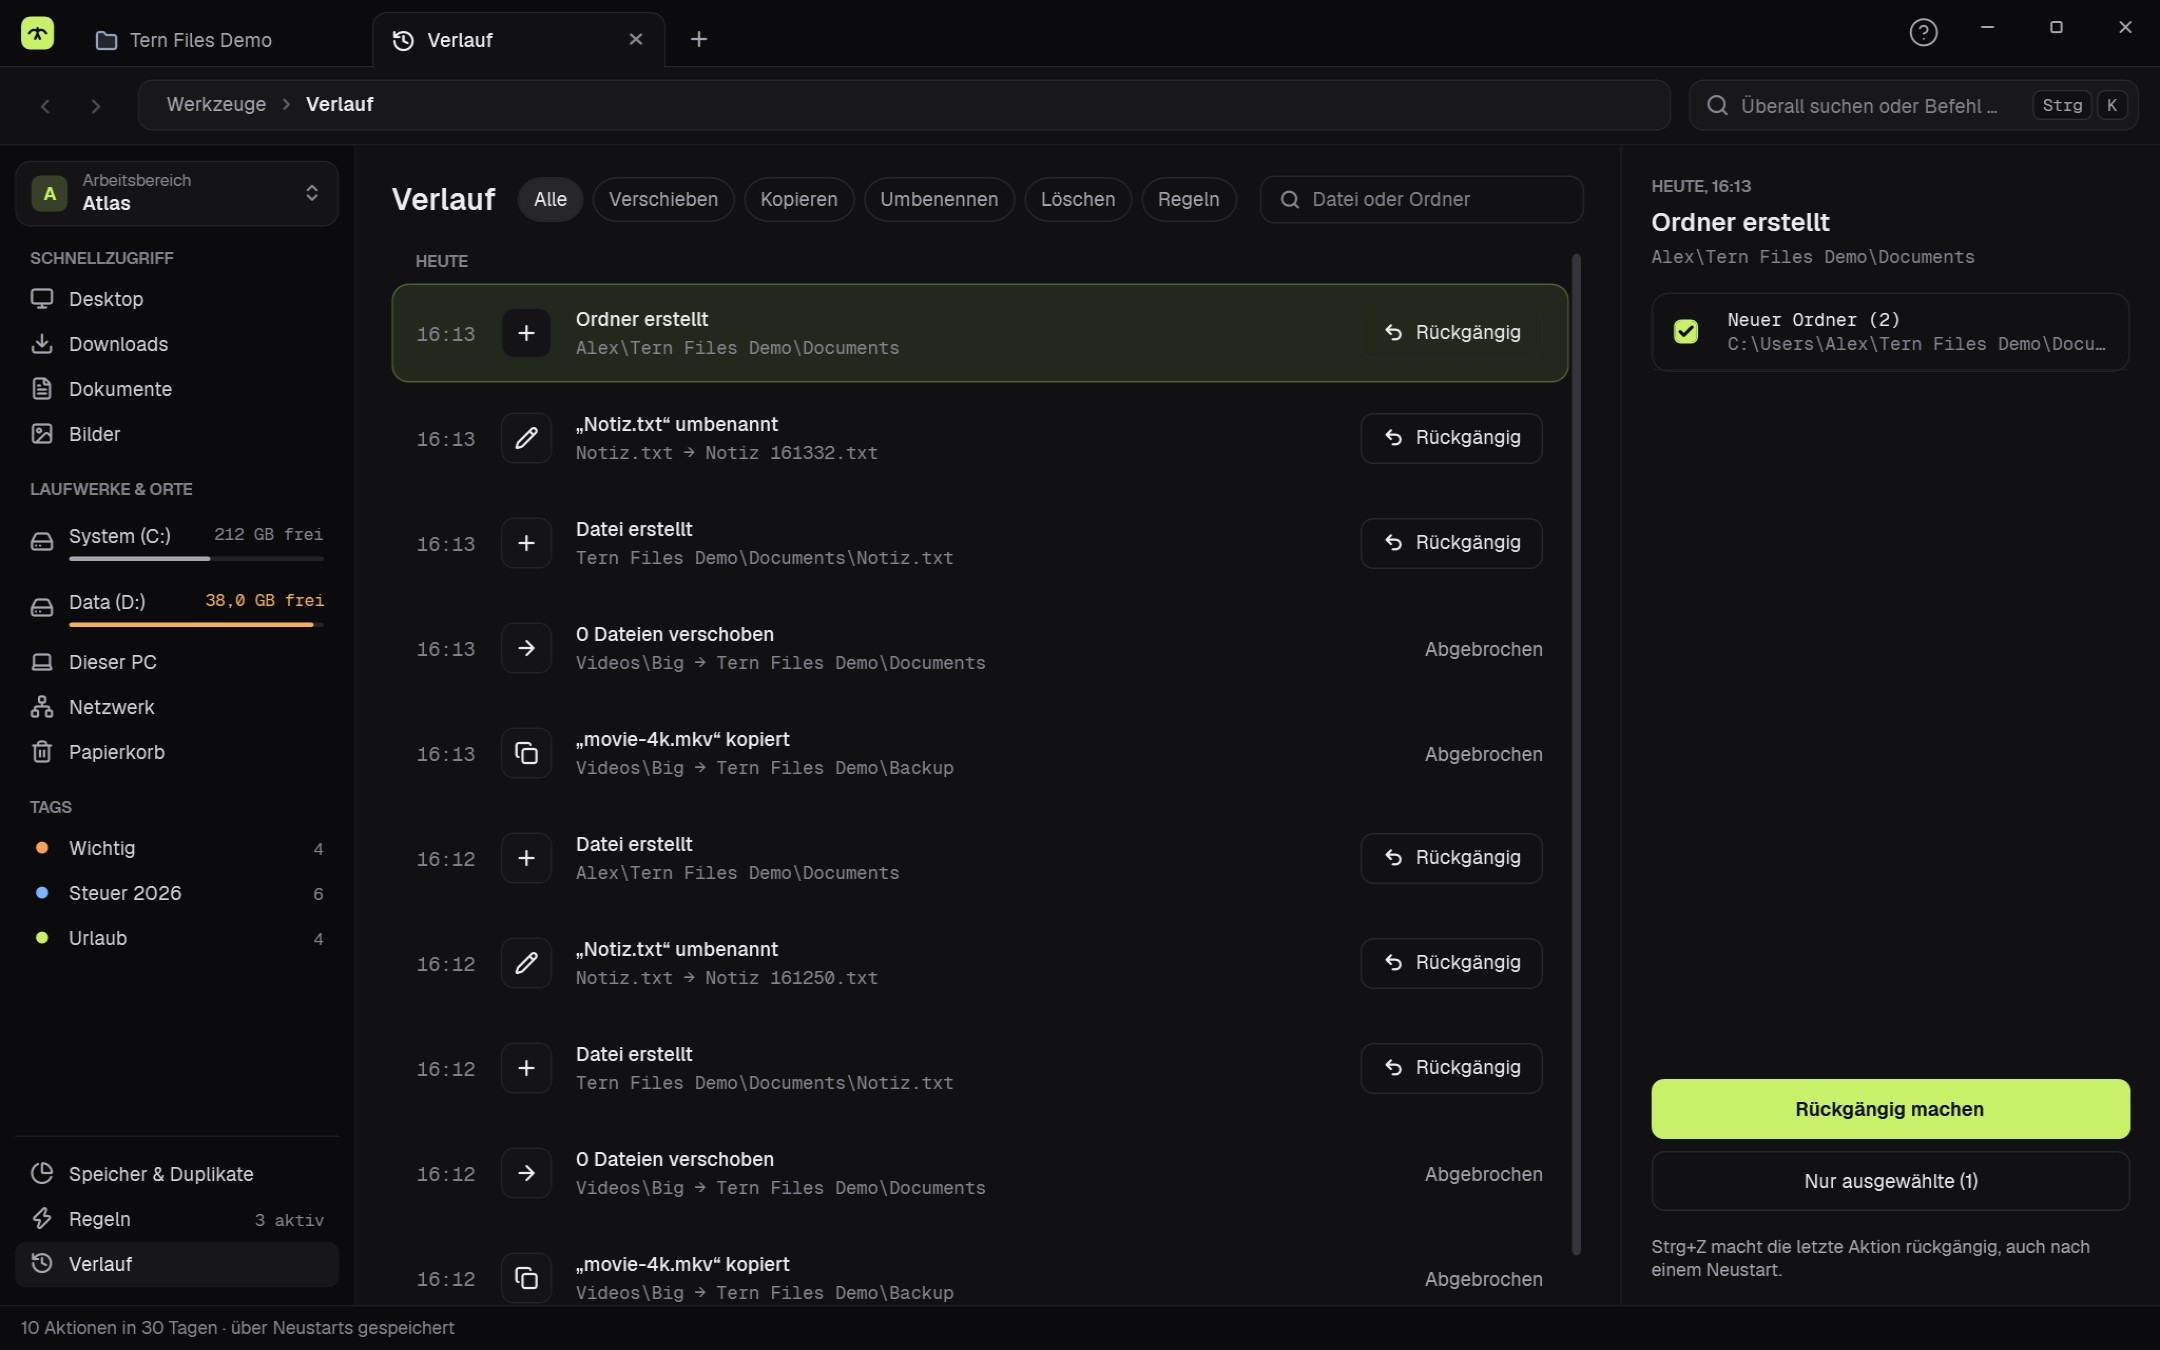Screen dimensions: 2160x1350
Task: Select the Wichtig tag
Action: point(177,848)
